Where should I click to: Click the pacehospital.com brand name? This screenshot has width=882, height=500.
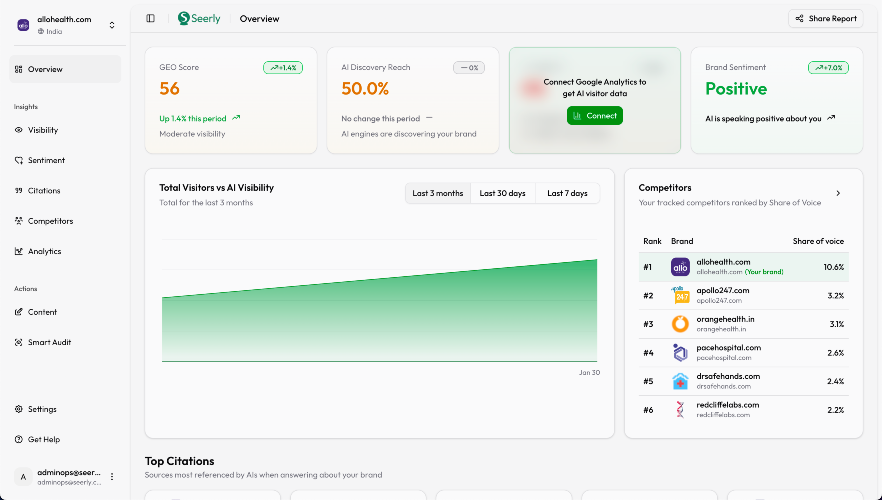click(728, 348)
